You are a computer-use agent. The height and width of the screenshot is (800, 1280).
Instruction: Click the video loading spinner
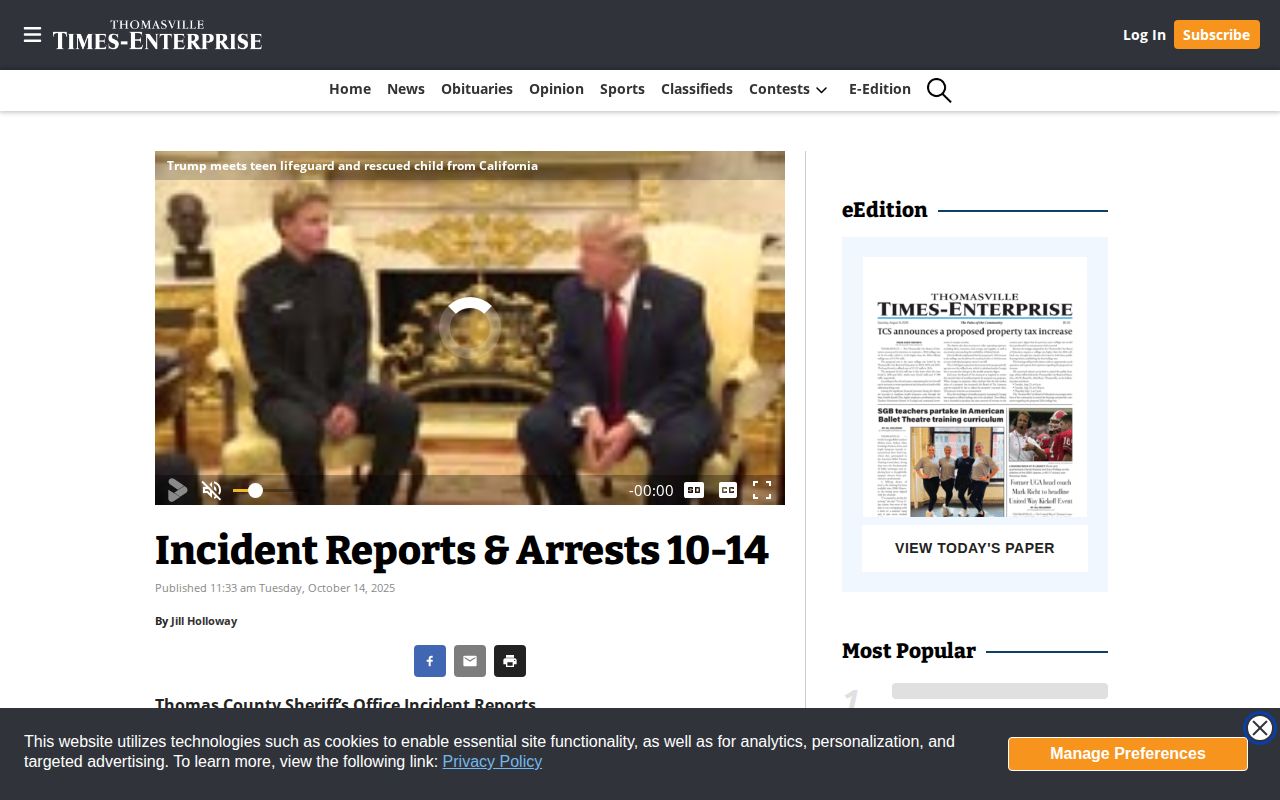pos(470,328)
